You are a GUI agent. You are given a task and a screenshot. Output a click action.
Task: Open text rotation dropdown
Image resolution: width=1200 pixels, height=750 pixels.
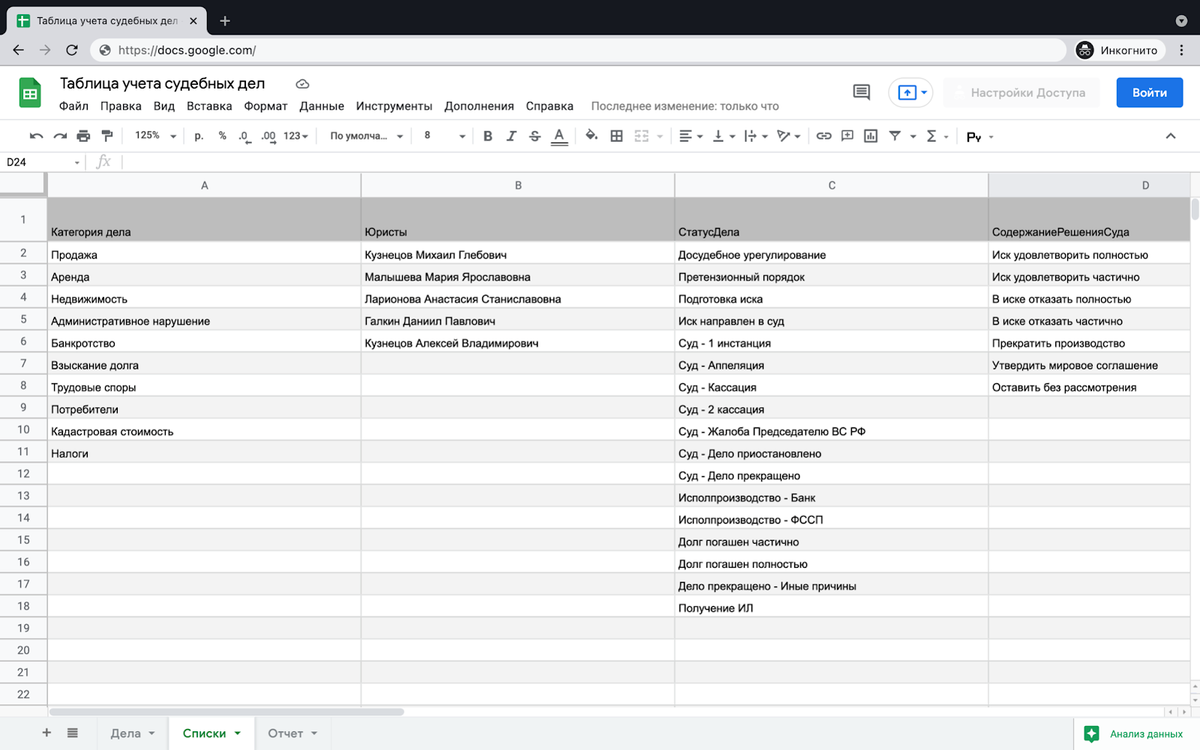[790, 136]
